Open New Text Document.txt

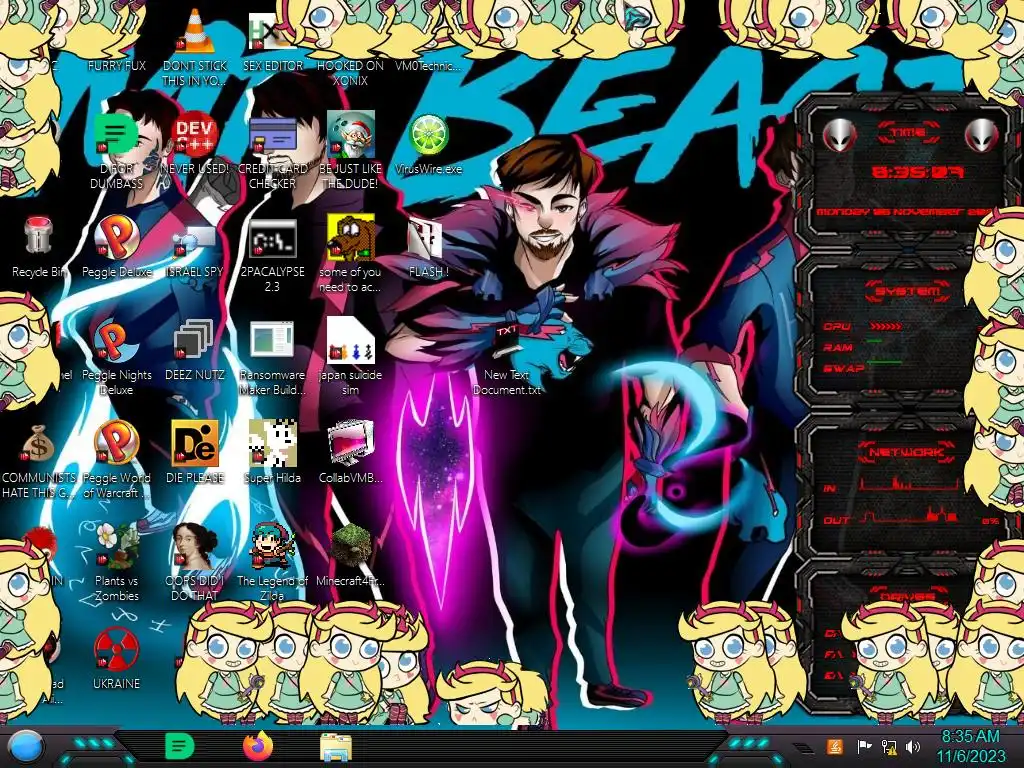coord(506,358)
